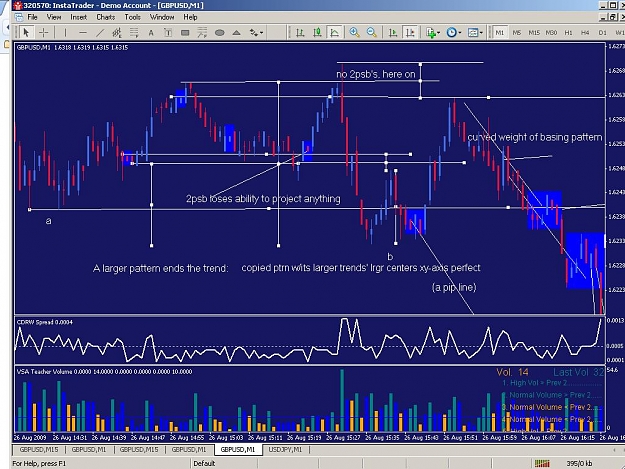Activate the M1 timeframe button
The image size is (625, 469).
[500, 33]
